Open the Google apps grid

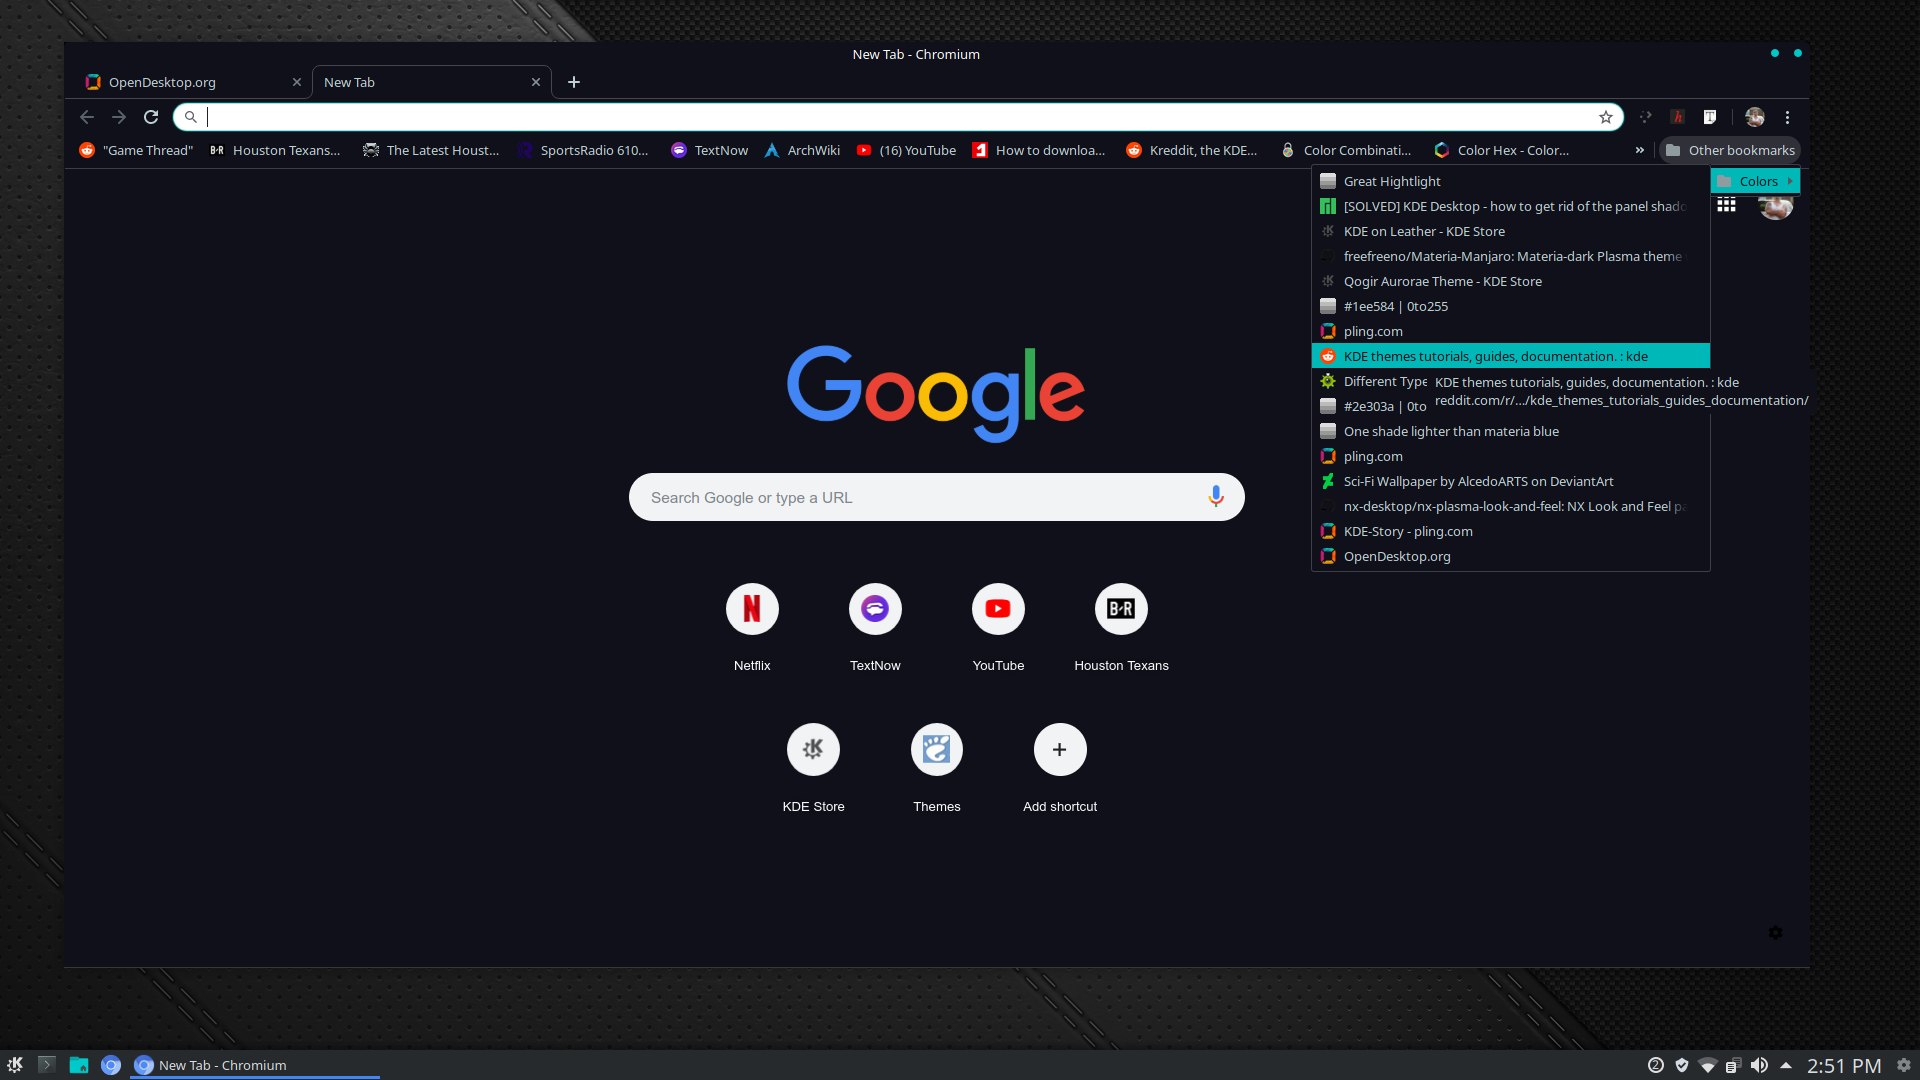pyautogui.click(x=1726, y=205)
